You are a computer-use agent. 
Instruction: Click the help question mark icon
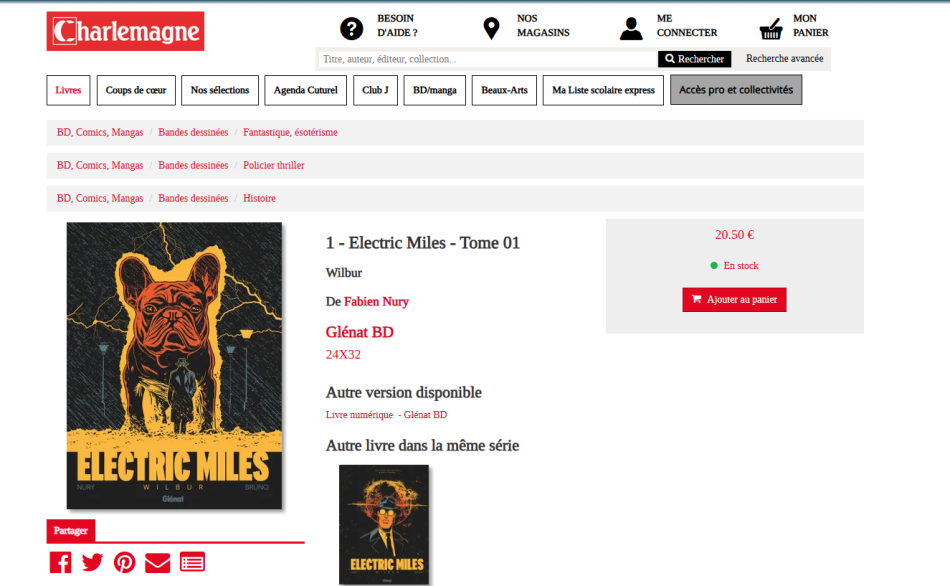click(x=351, y=28)
